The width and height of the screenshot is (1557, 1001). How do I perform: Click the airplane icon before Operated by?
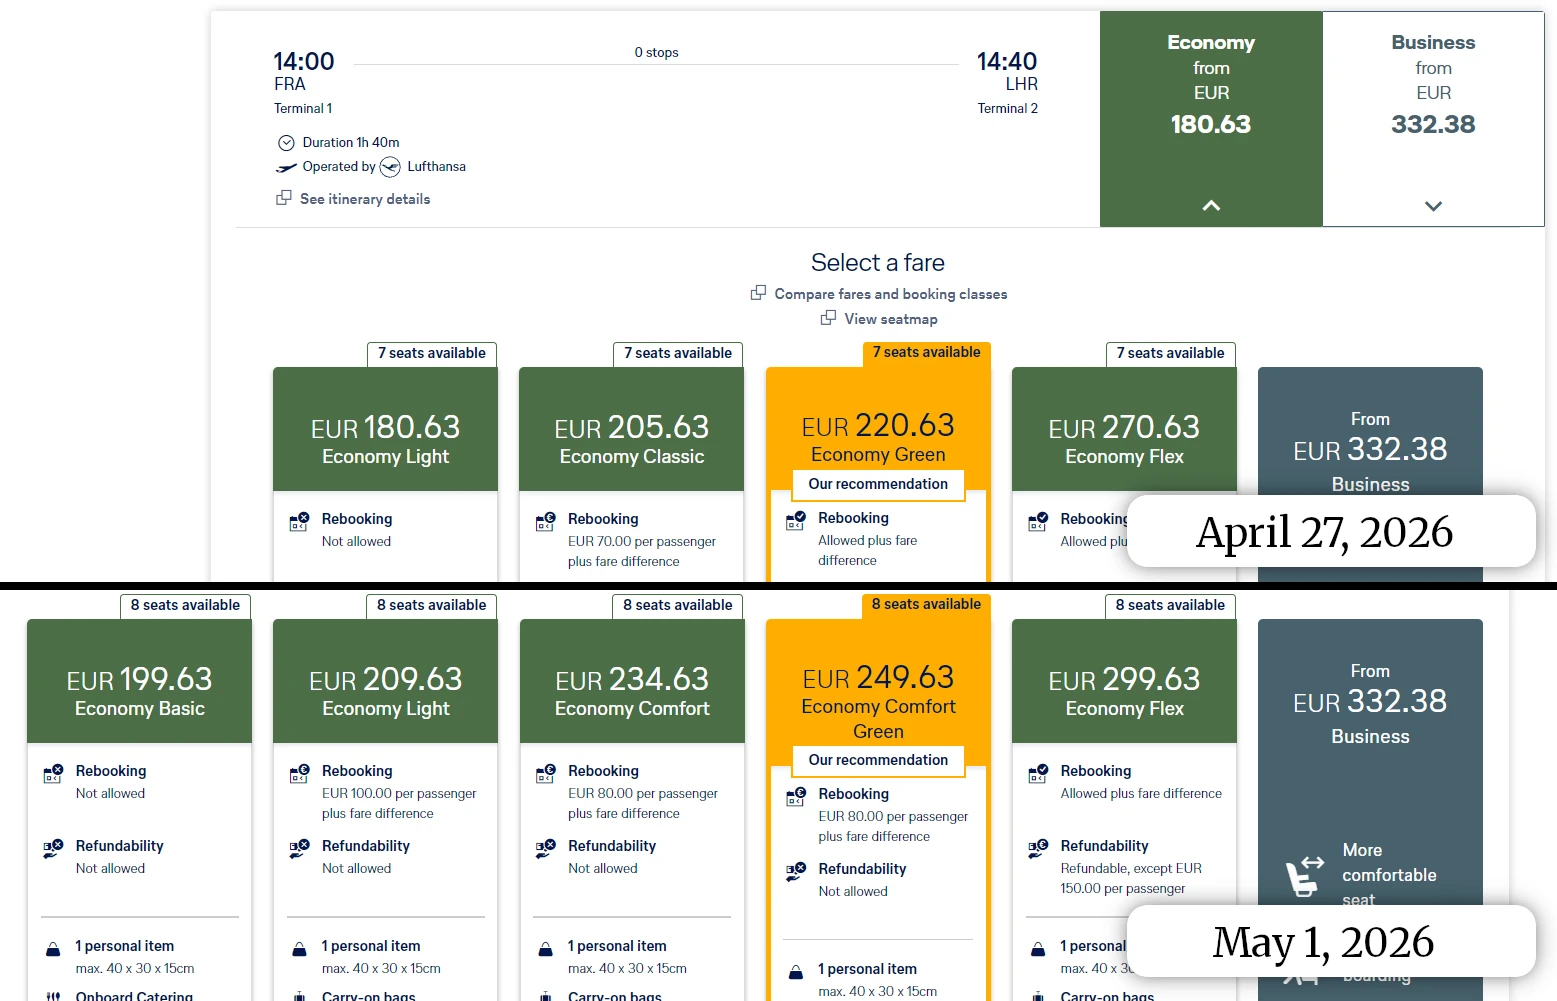pyautogui.click(x=286, y=167)
